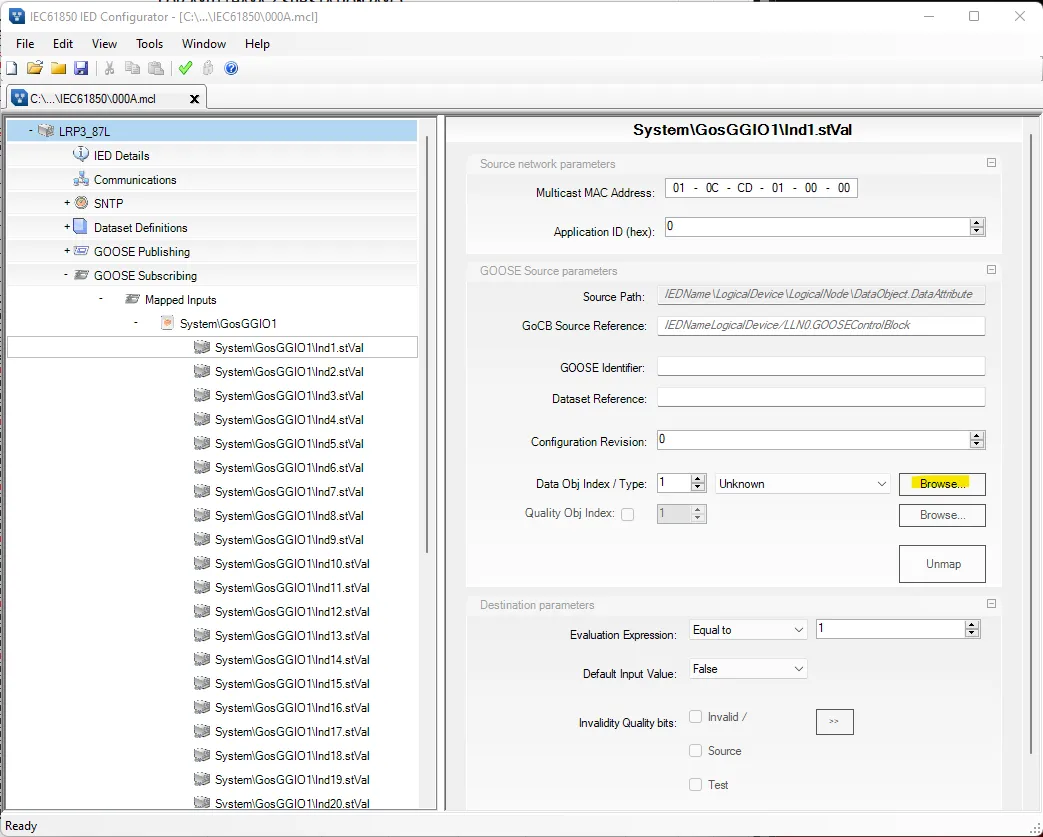Validate configuration with the green check icon
The width and height of the screenshot is (1043, 837).
pos(186,68)
